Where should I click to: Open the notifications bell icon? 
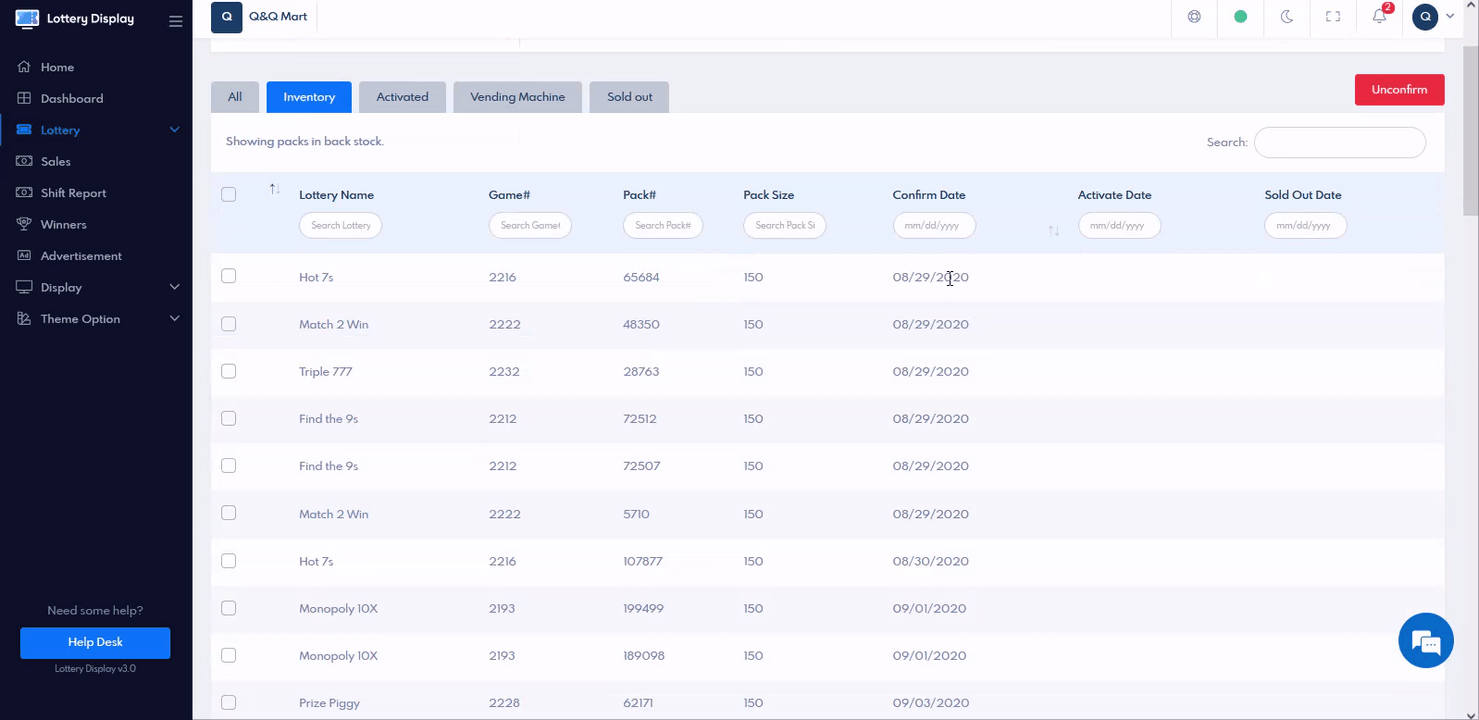[1379, 17]
